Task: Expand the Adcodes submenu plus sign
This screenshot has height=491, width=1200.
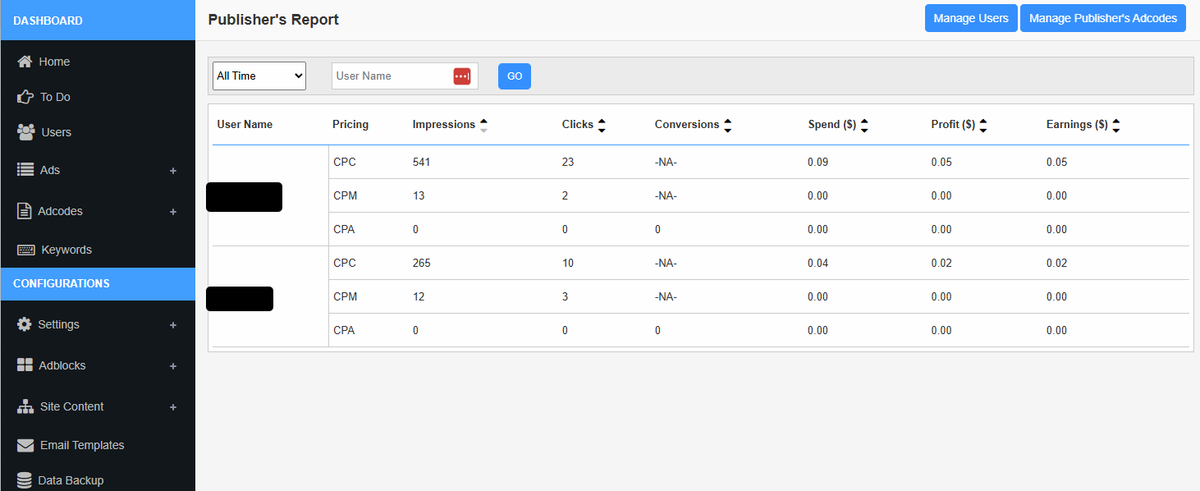Action: (173, 212)
